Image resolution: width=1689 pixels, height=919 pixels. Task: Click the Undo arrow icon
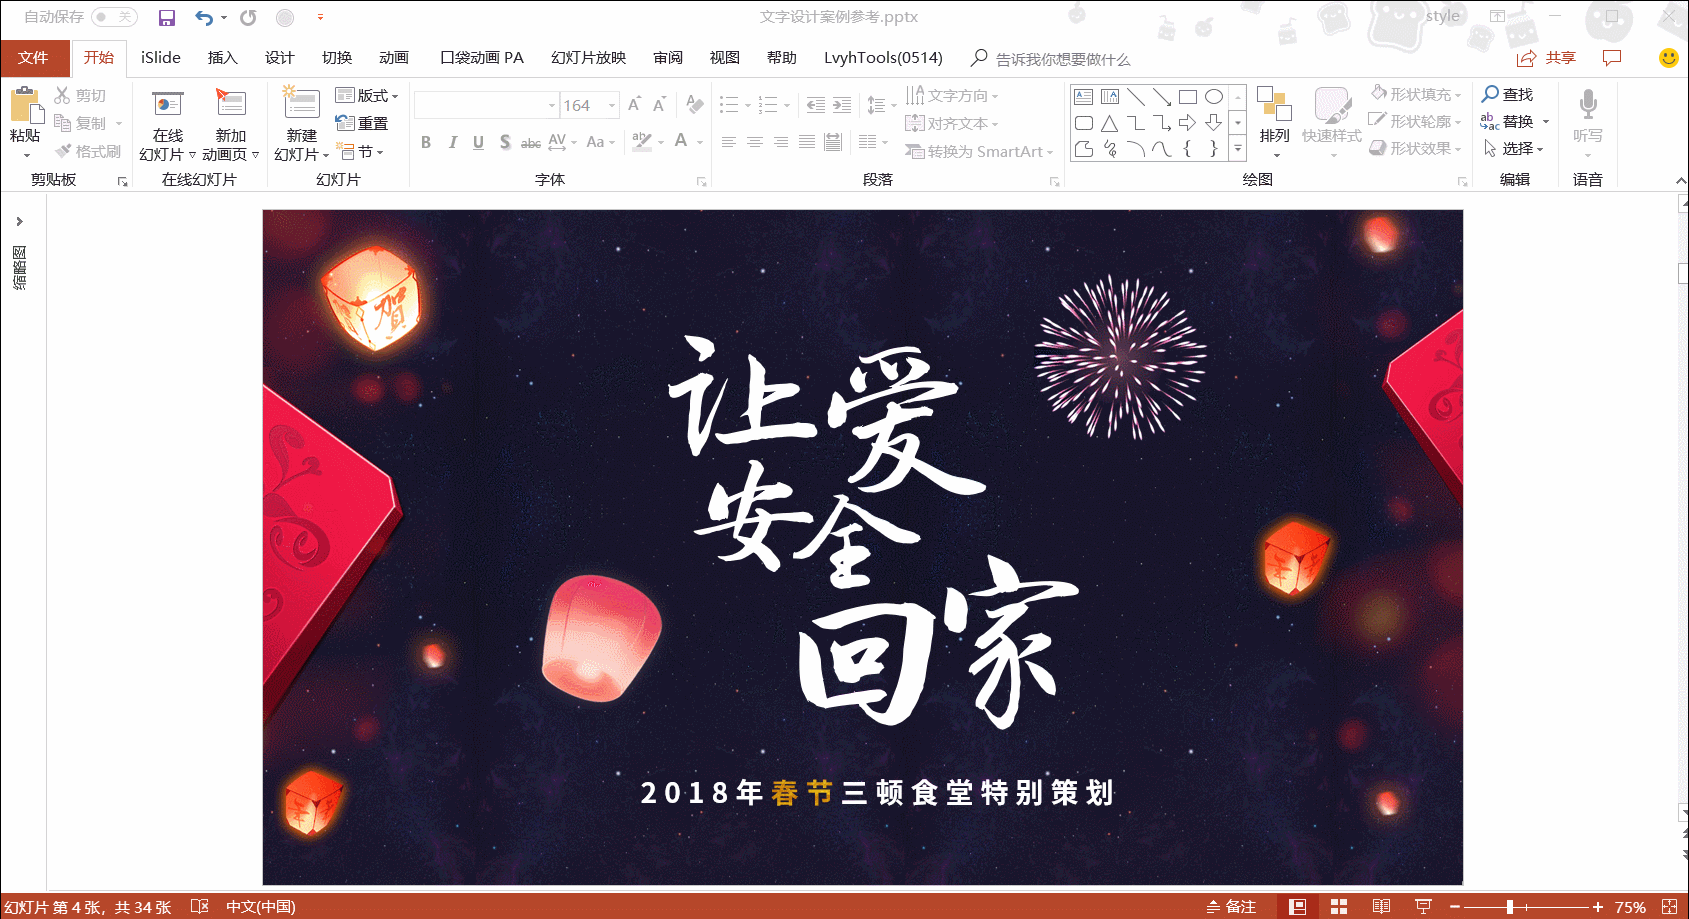tap(204, 17)
